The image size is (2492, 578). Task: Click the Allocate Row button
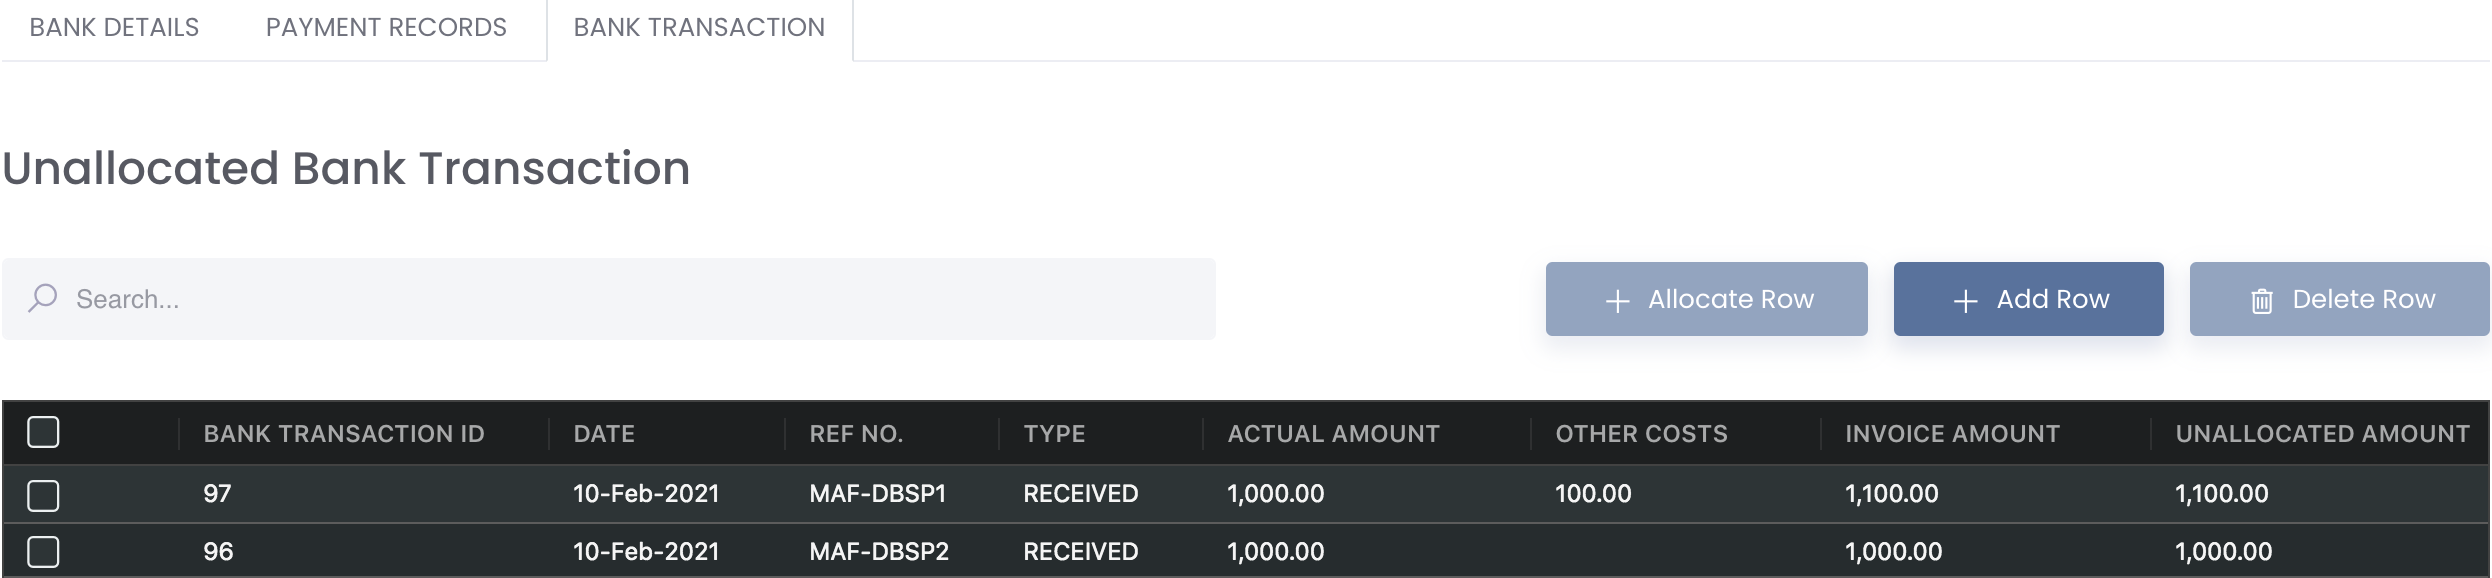click(x=1706, y=299)
